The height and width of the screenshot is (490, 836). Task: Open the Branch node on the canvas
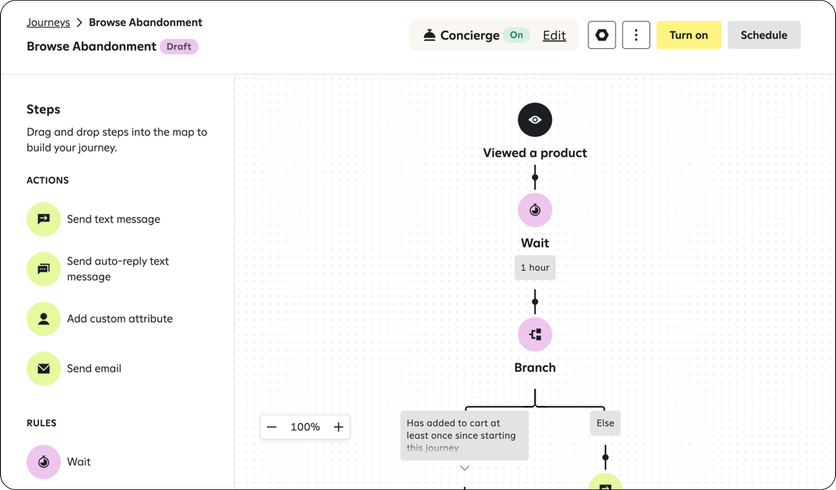pyautogui.click(x=535, y=334)
